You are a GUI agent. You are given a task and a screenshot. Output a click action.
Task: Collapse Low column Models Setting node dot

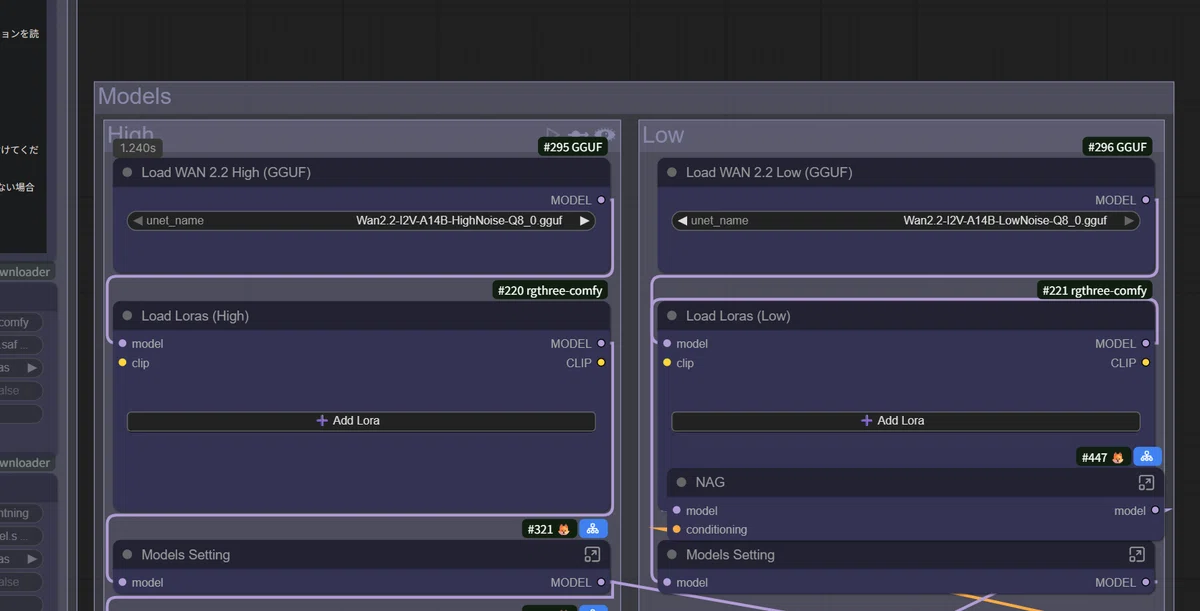coord(672,554)
